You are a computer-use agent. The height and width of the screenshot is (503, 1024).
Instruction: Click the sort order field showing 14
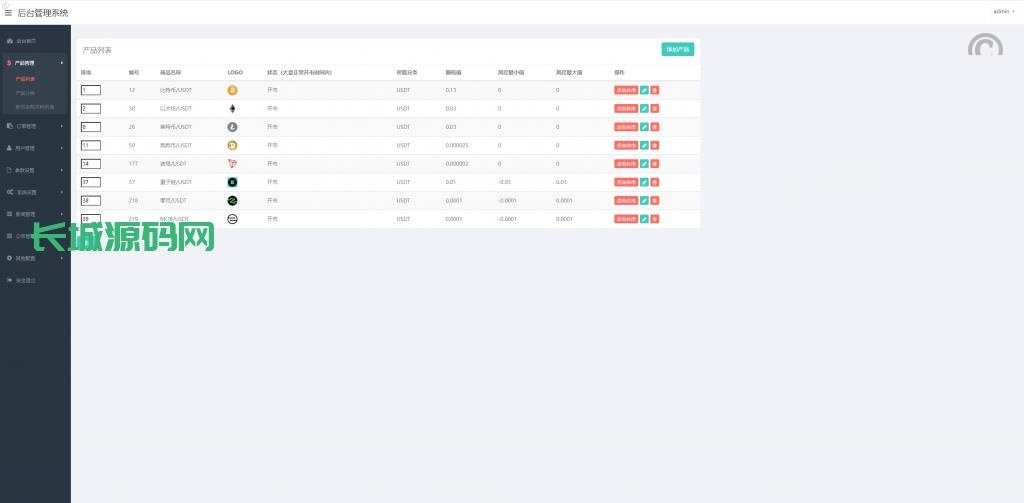point(90,164)
